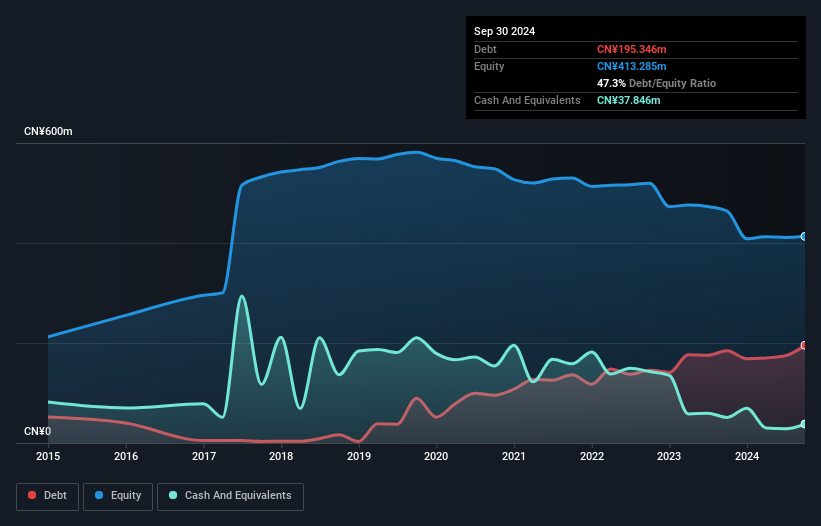Click the Cash value CN¥37.846m in tooltip
Screen dimensions: 821x526
628,100
